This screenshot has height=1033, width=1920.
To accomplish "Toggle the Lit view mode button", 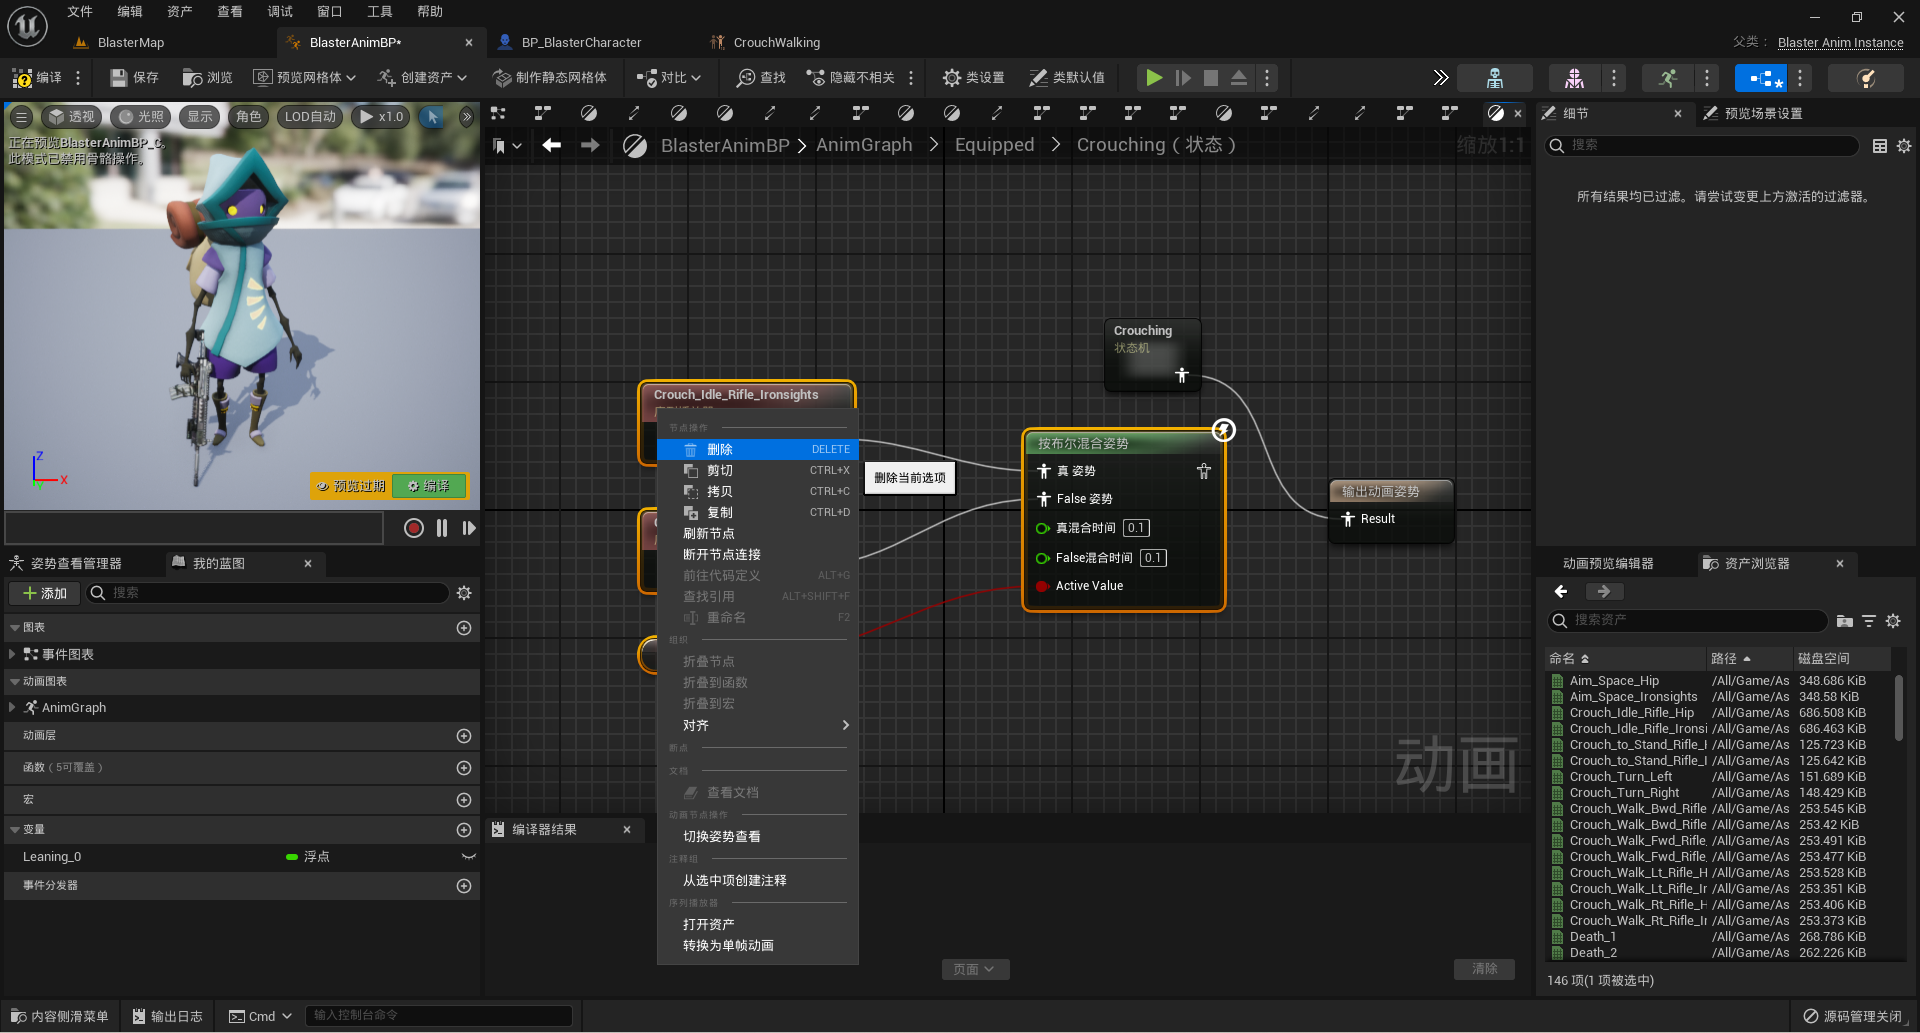I will coord(140,117).
